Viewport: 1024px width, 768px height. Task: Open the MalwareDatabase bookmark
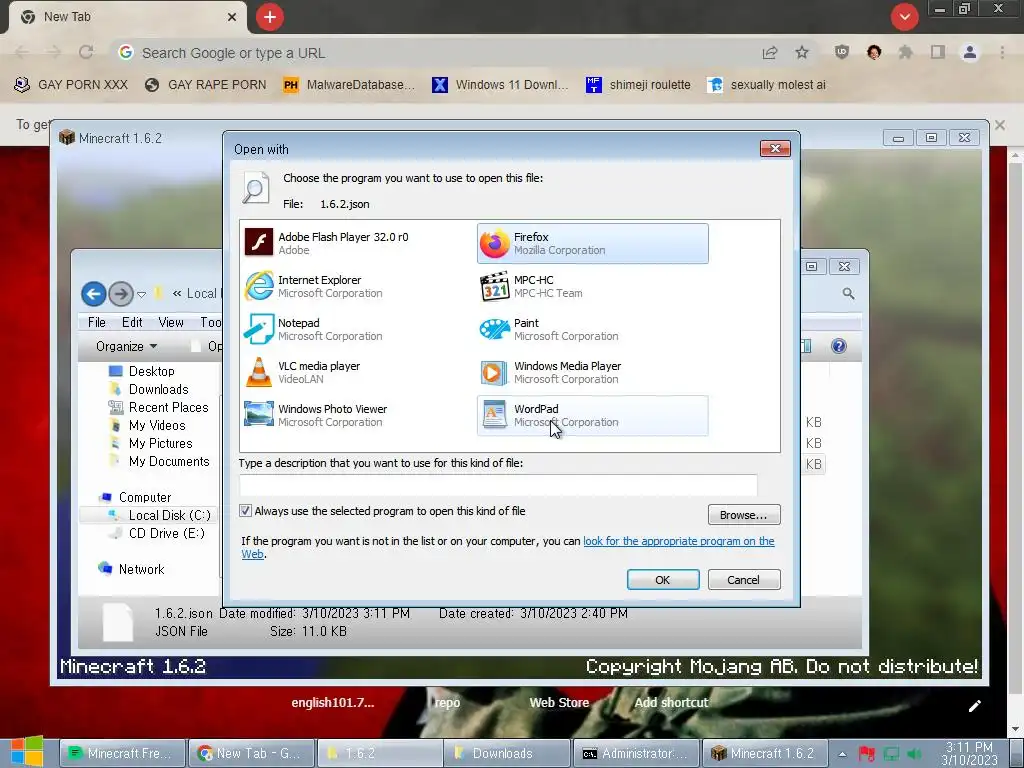[349, 84]
